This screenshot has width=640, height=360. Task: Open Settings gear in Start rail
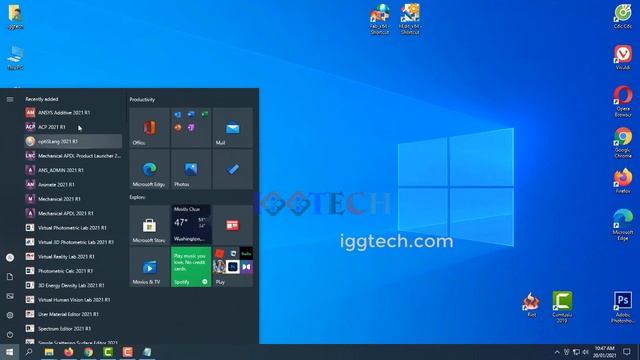coord(10,315)
